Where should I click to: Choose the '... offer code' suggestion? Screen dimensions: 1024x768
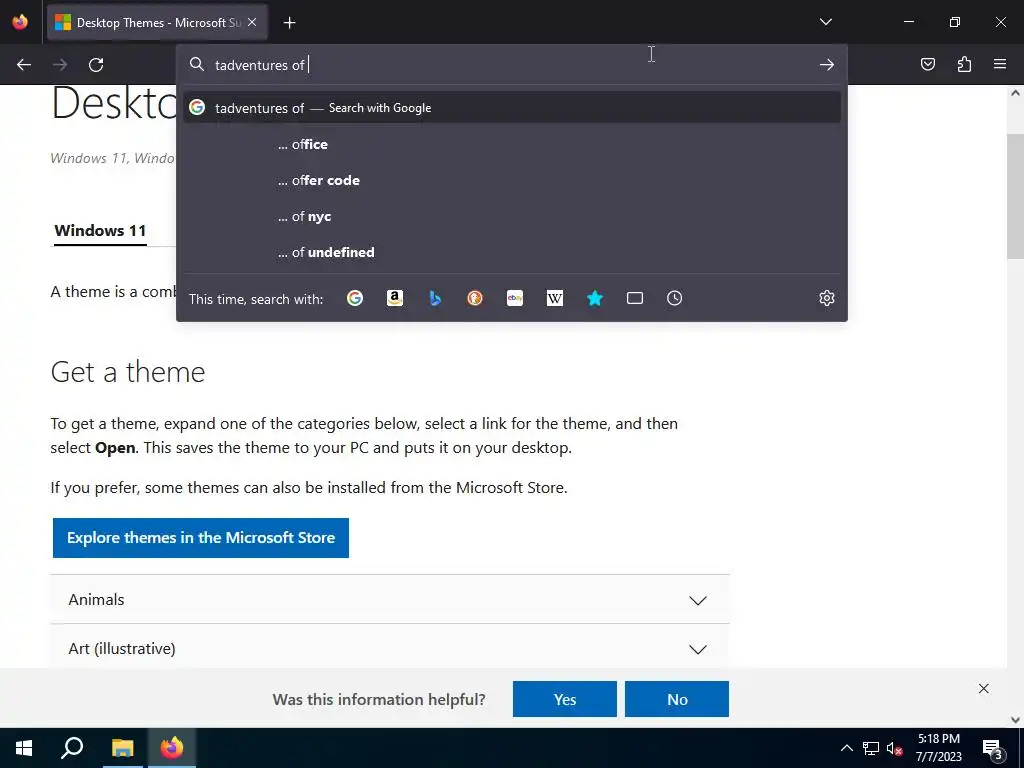512,180
